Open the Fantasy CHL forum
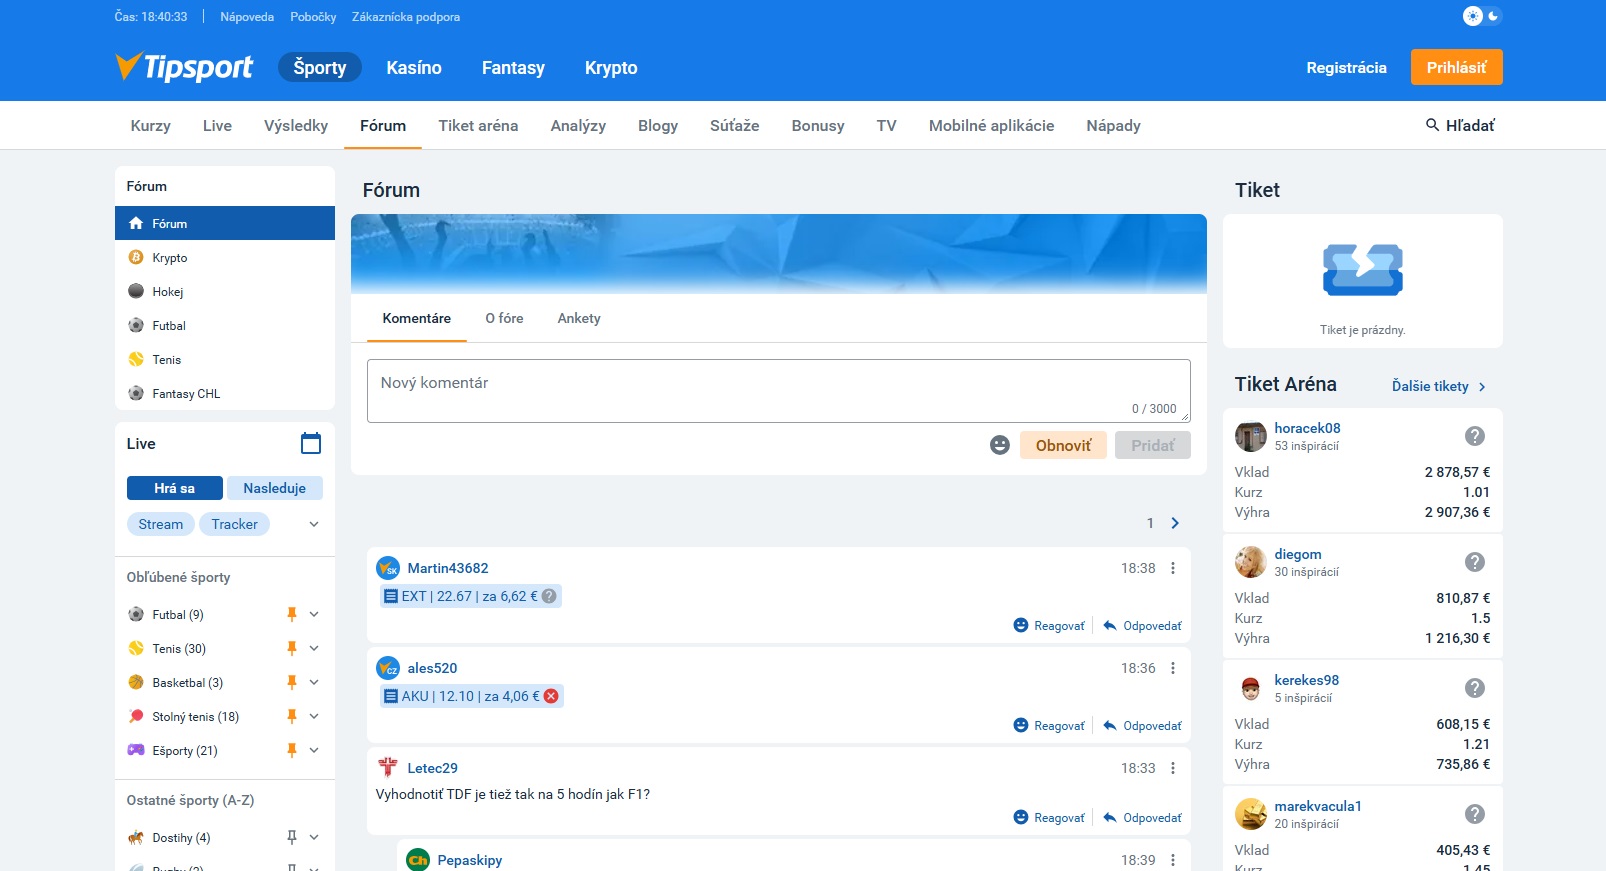 click(x=225, y=393)
